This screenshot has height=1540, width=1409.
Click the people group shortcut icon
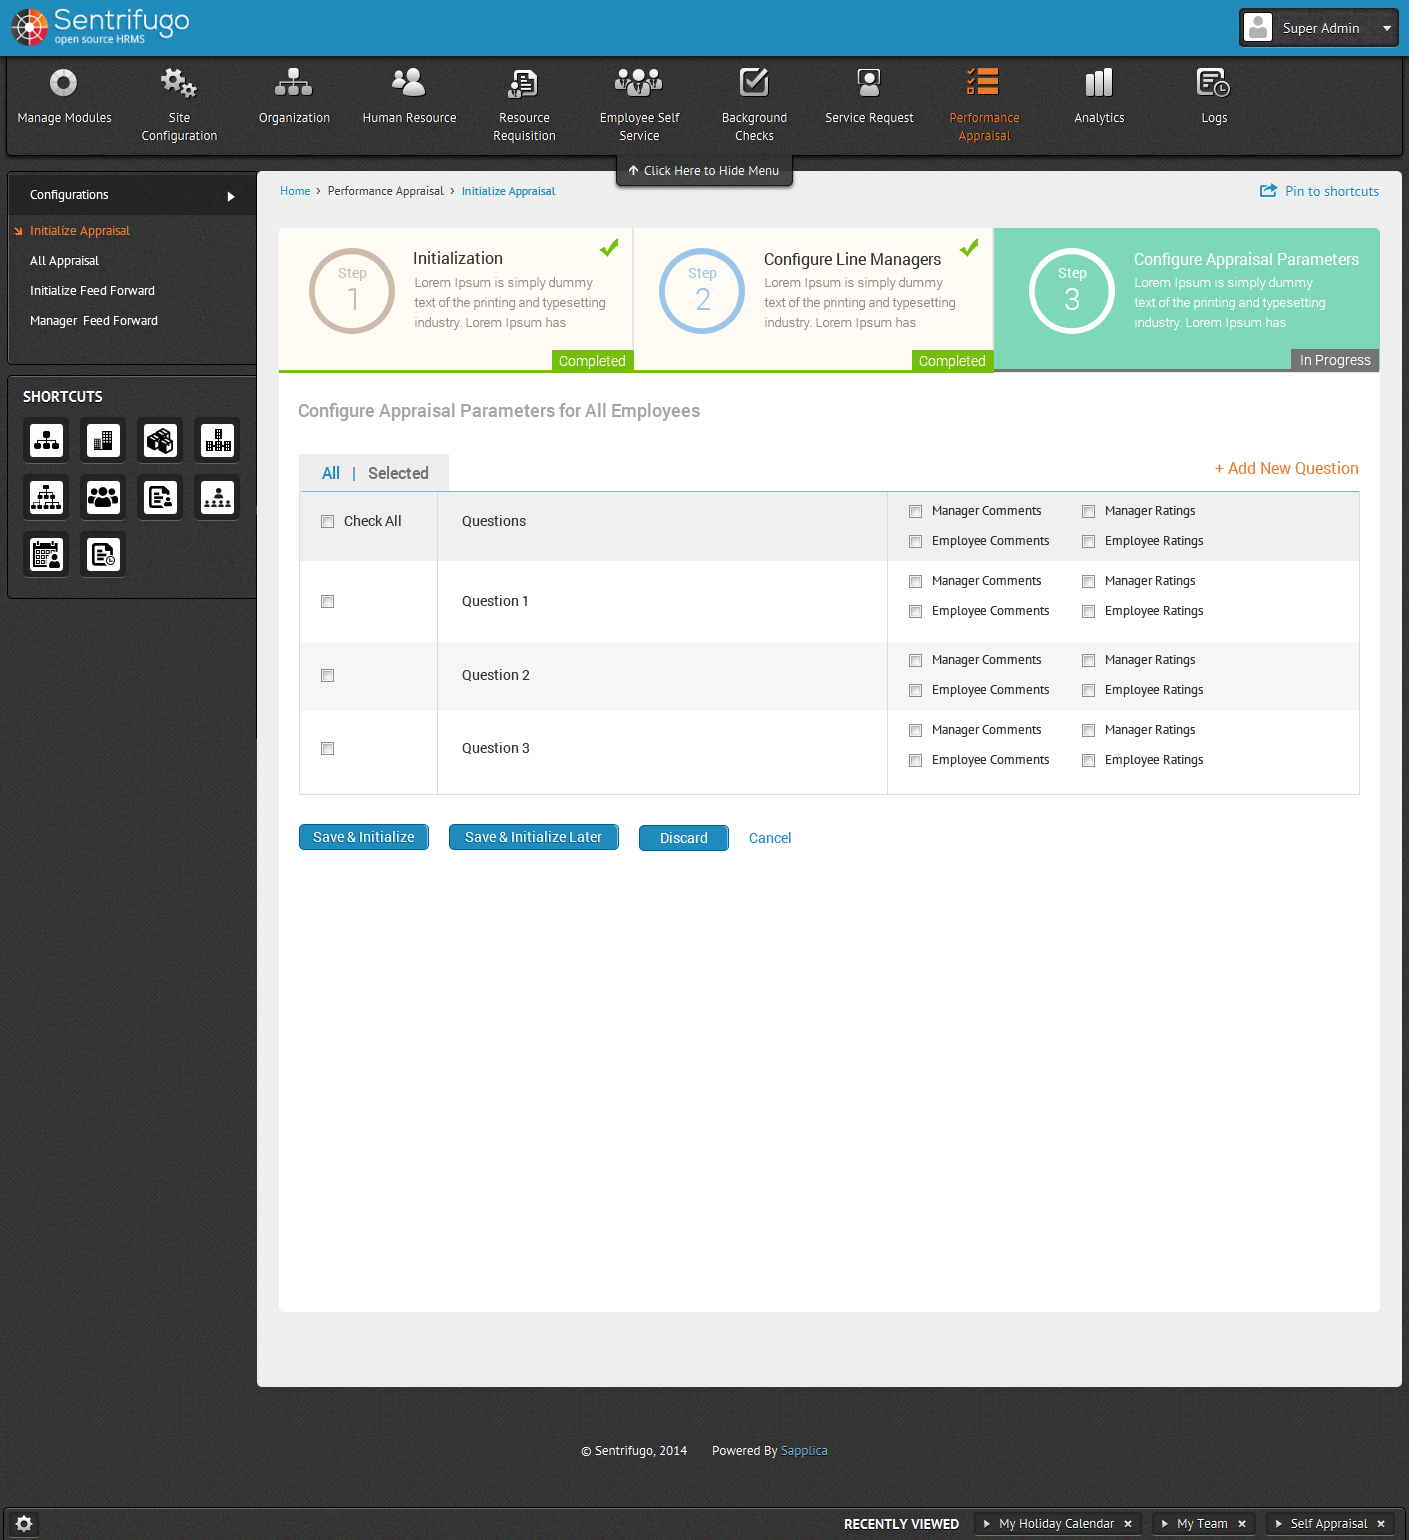pos(103,497)
